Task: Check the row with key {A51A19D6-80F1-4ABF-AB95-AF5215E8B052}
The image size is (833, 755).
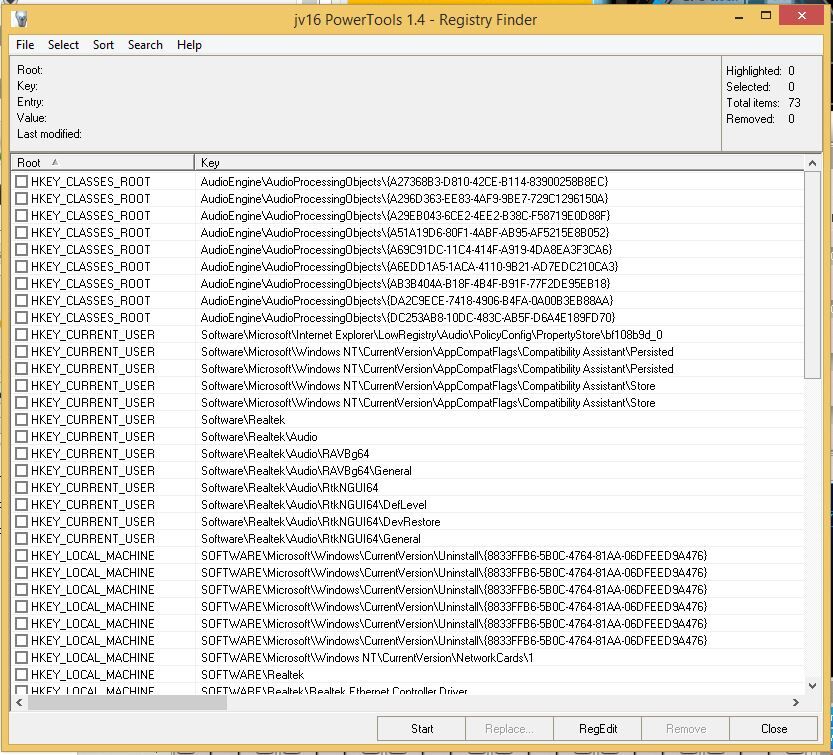Action: [x=21, y=233]
